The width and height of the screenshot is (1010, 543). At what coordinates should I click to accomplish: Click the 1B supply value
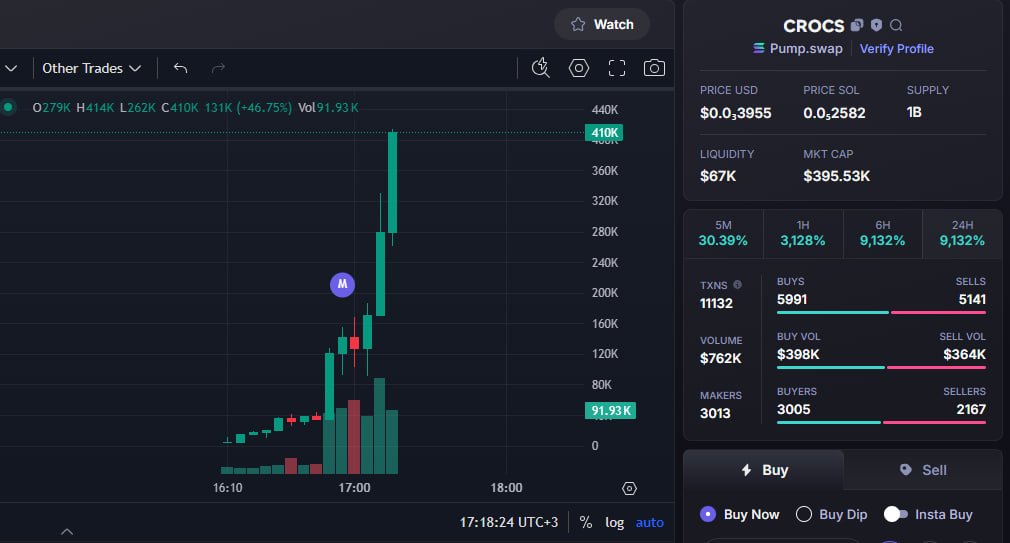point(914,113)
